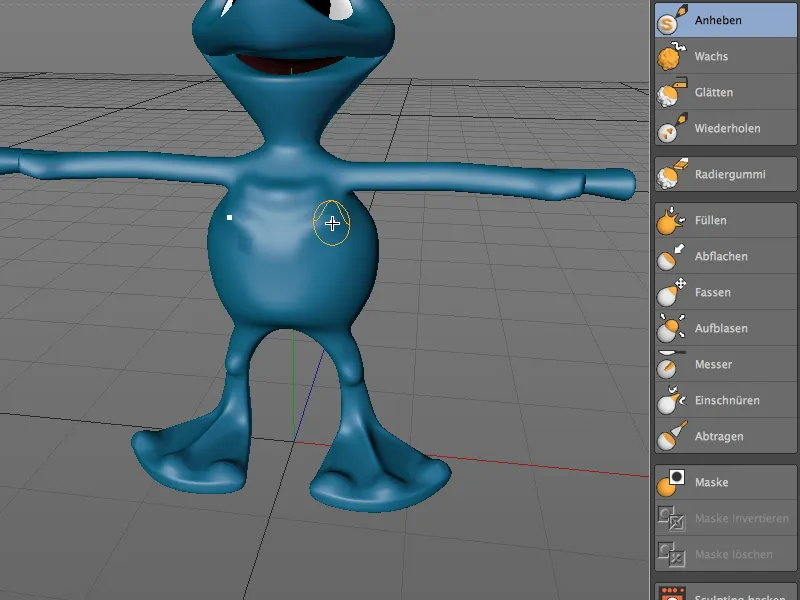This screenshot has width=800, height=600.
Task: Click the Anheben label text
Action: click(718, 20)
